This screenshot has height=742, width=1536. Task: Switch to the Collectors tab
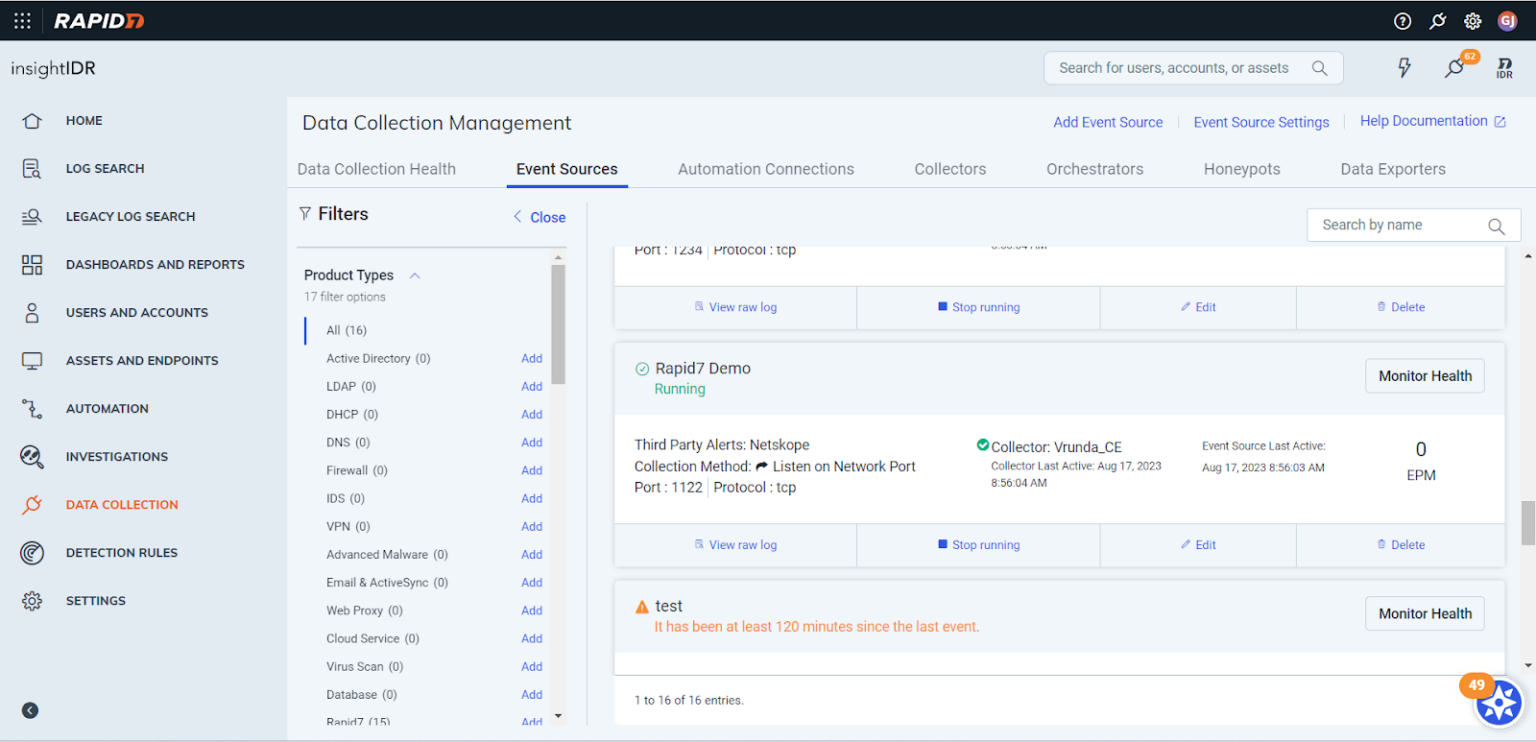tap(949, 168)
